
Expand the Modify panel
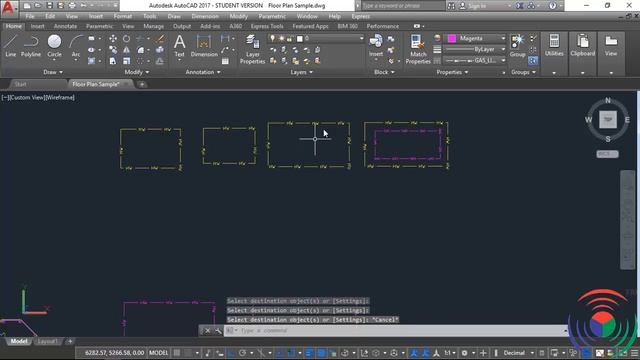(136, 72)
